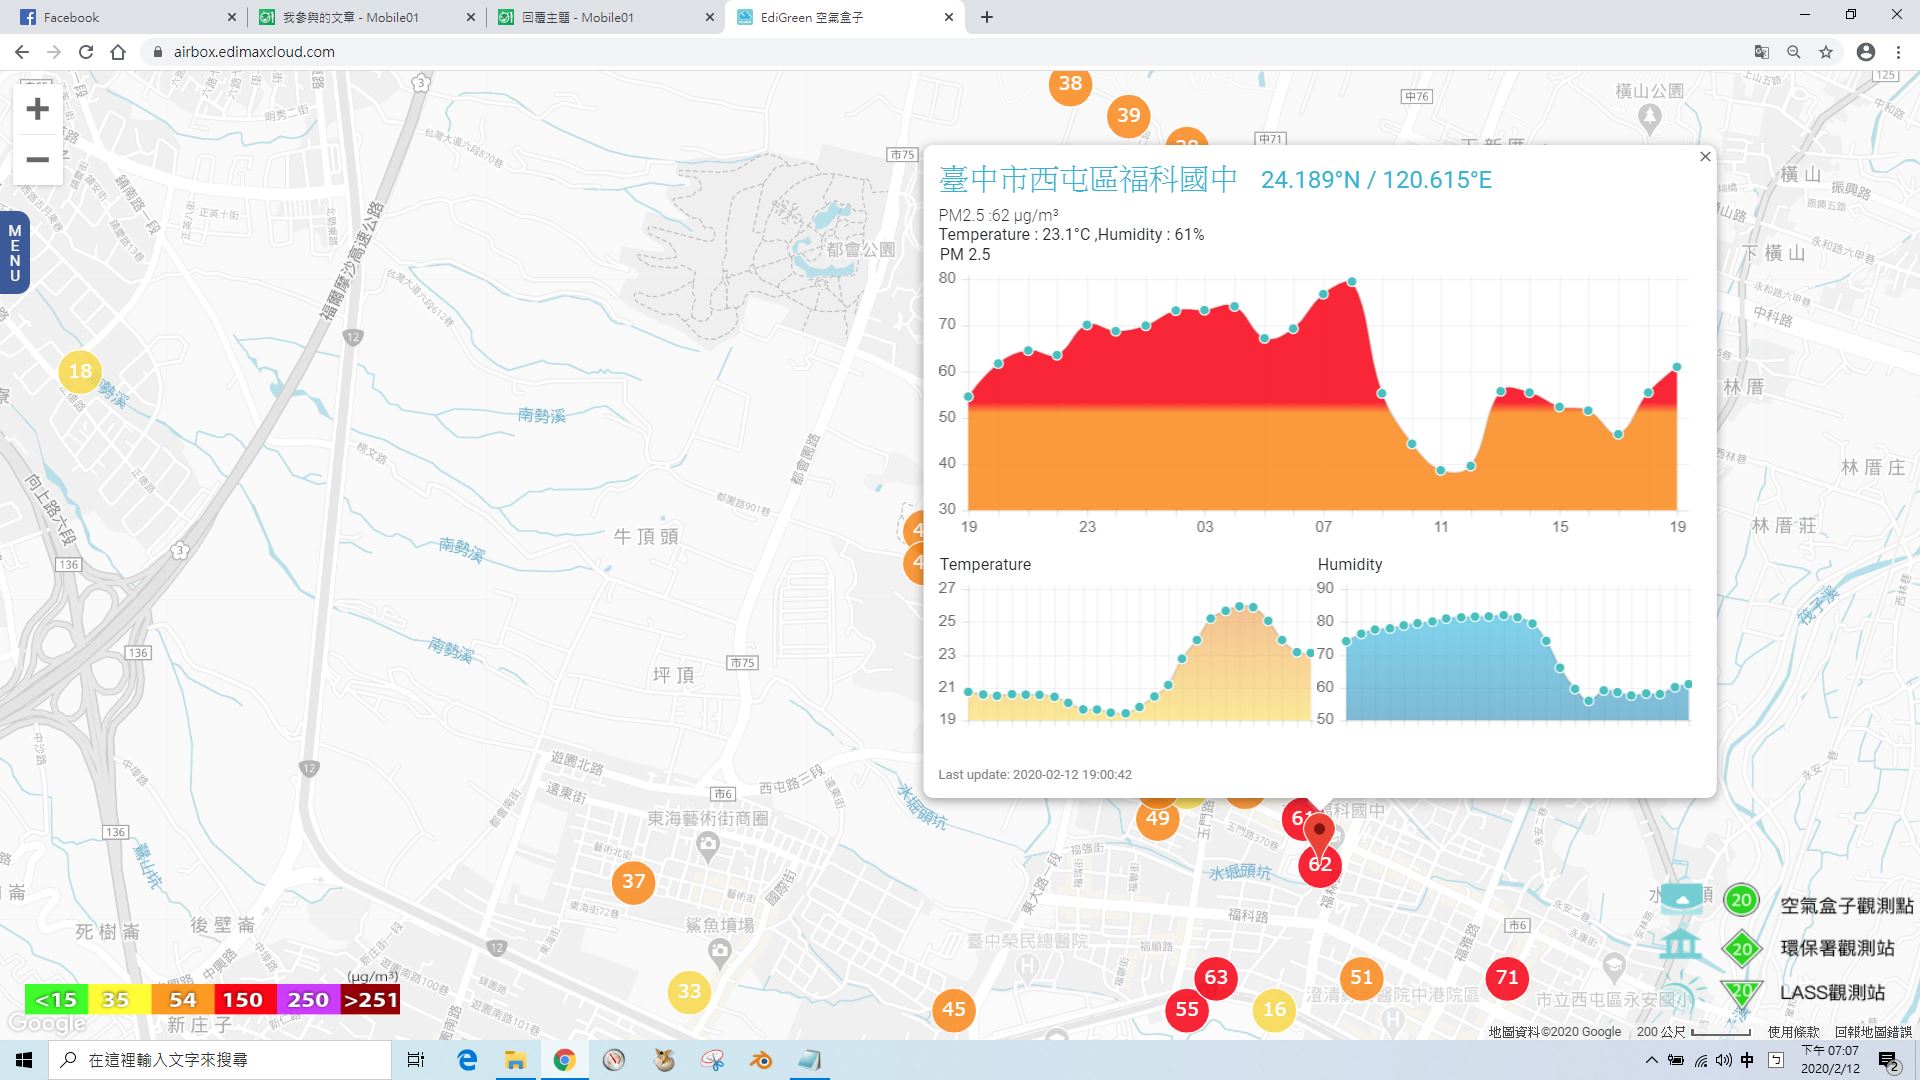Open the taskbar clock 07:07

point(1830,1060)
